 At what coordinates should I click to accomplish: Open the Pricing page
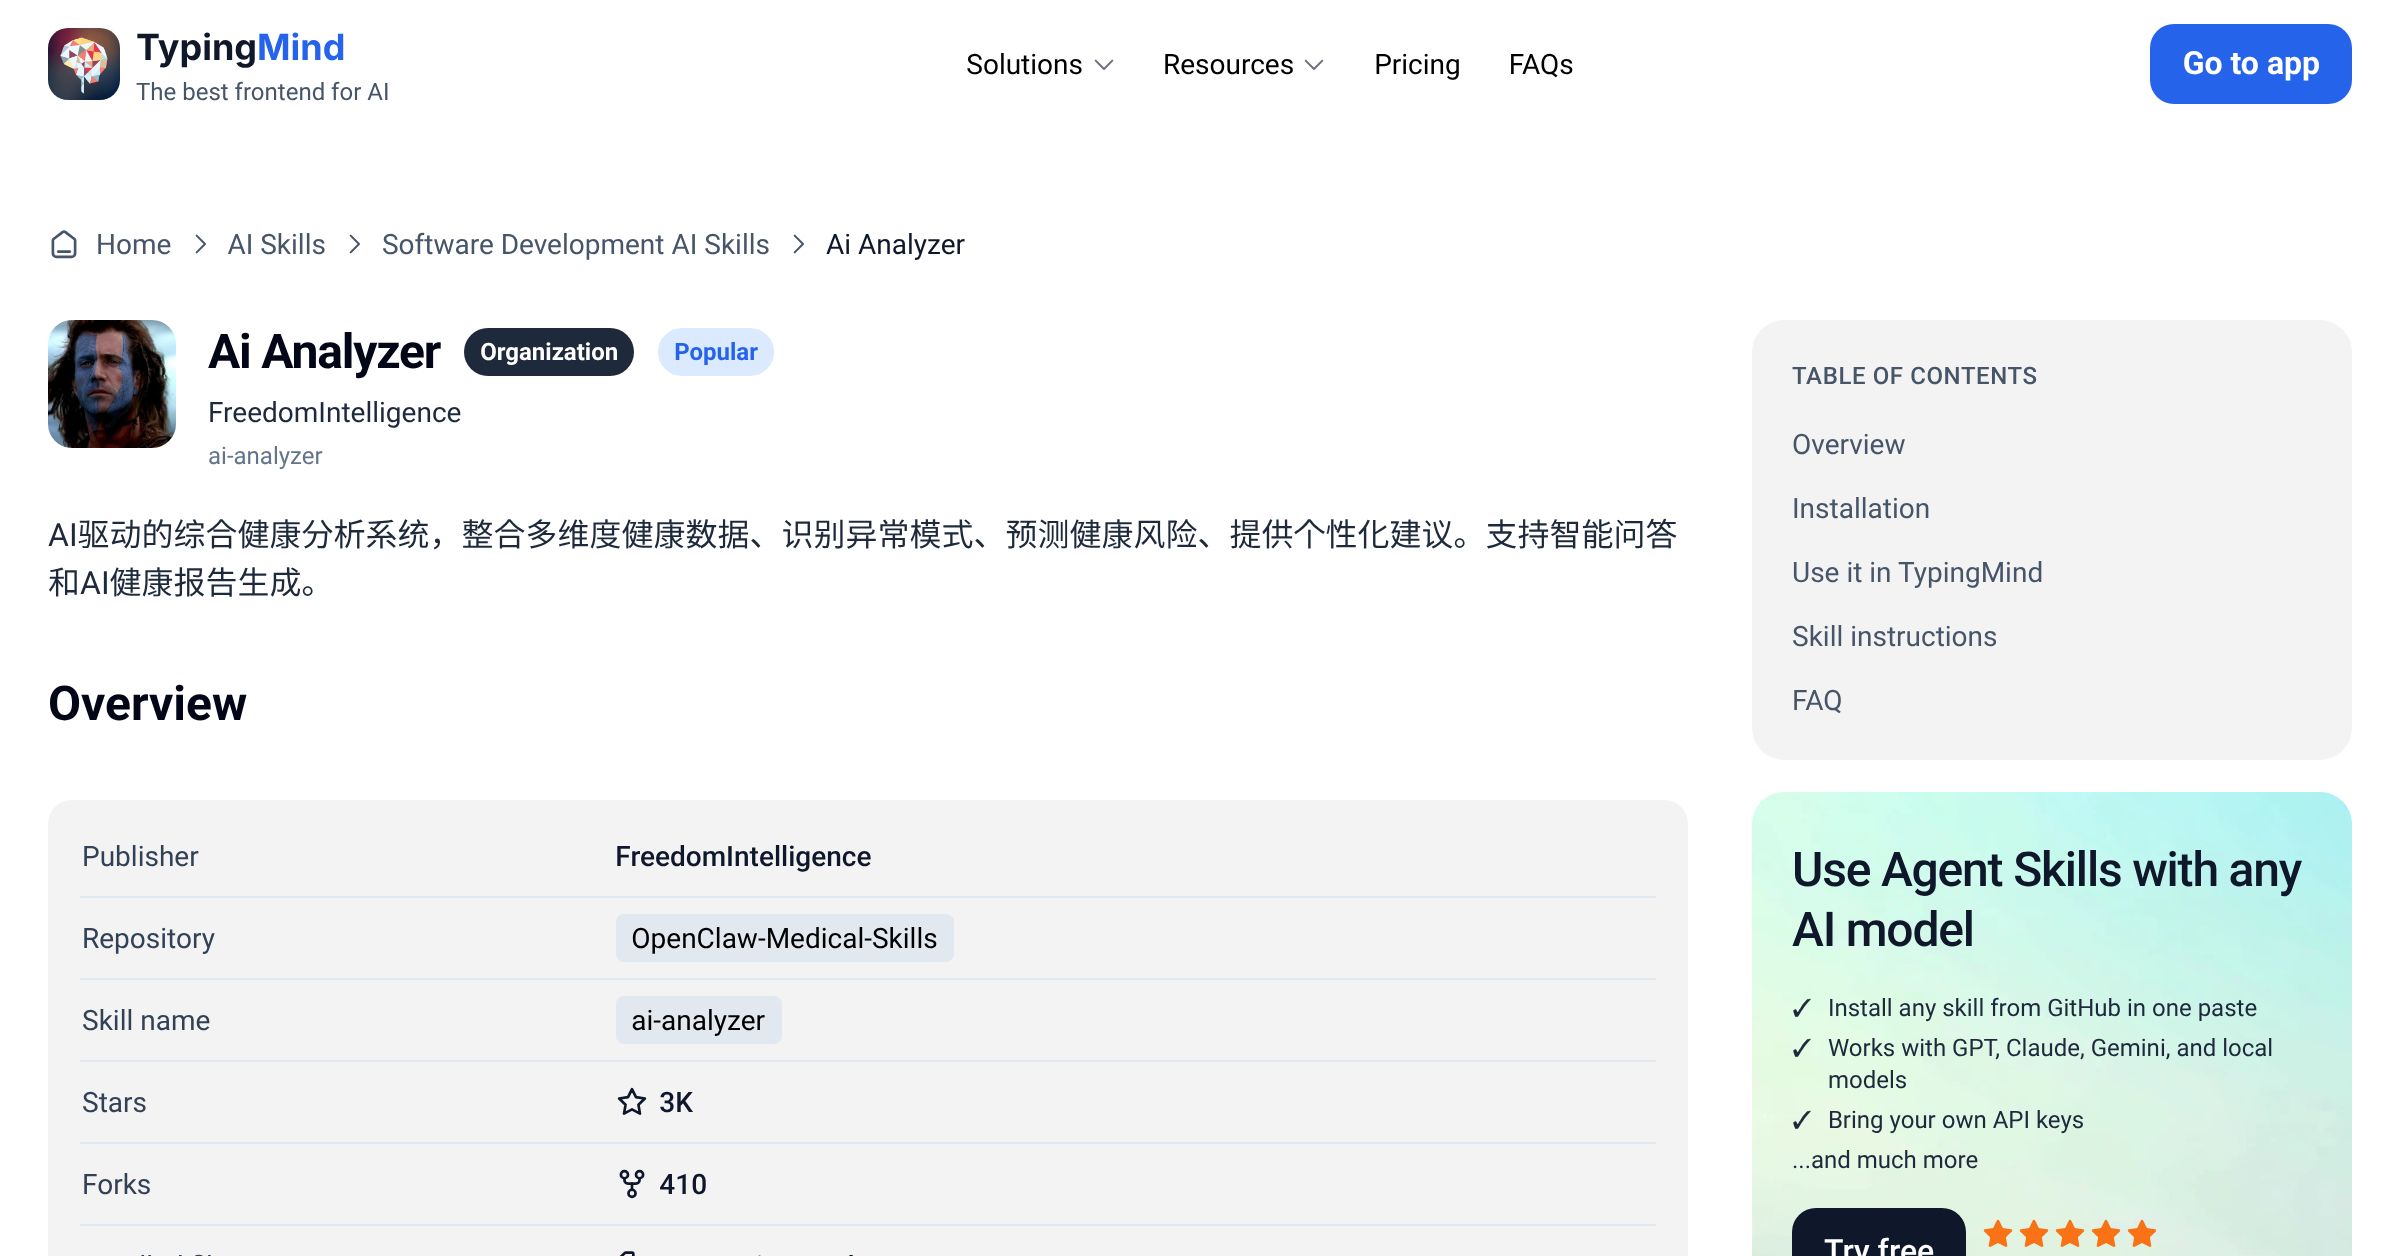[x=1417, y=64]
